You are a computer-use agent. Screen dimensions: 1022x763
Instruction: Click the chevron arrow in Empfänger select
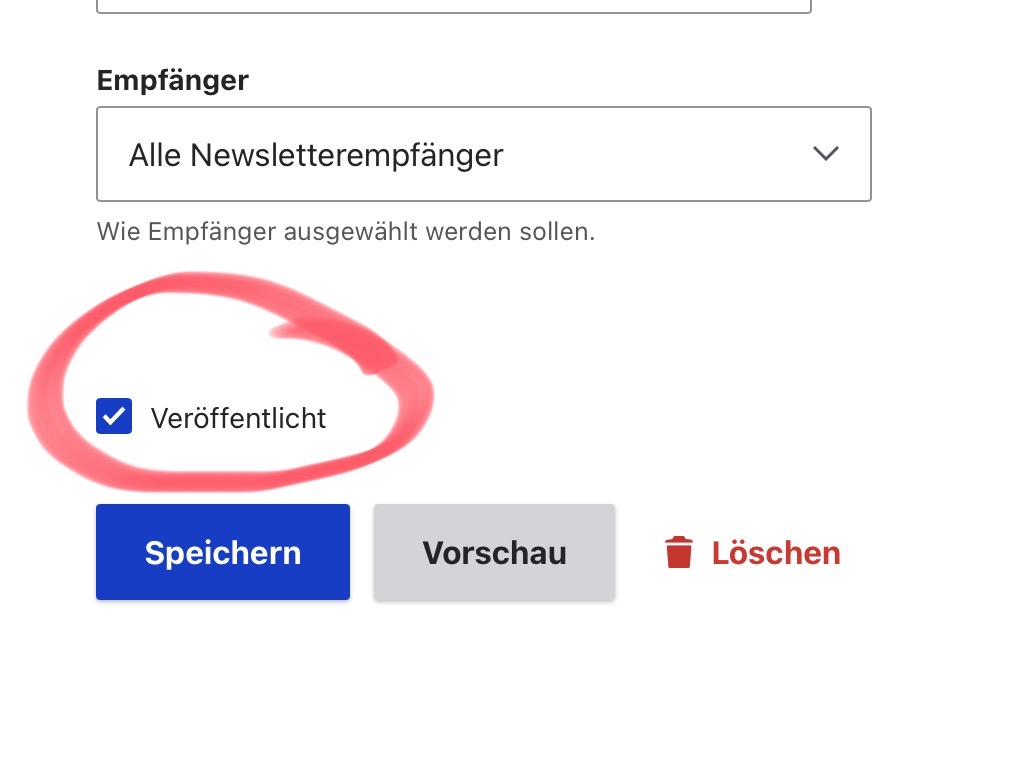coord(825,154)
